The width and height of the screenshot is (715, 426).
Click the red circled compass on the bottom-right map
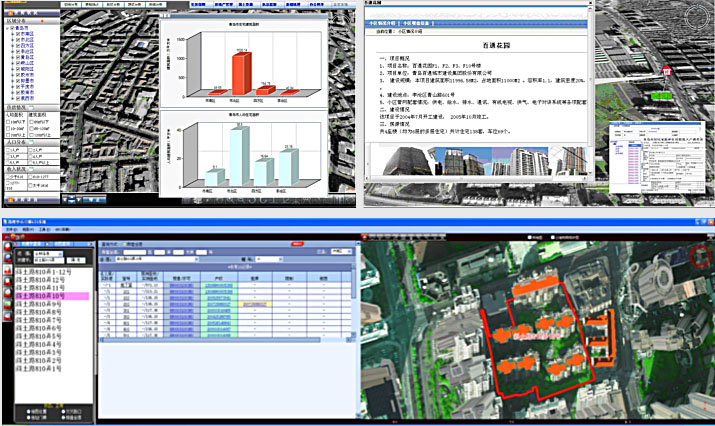pos(699,255)
